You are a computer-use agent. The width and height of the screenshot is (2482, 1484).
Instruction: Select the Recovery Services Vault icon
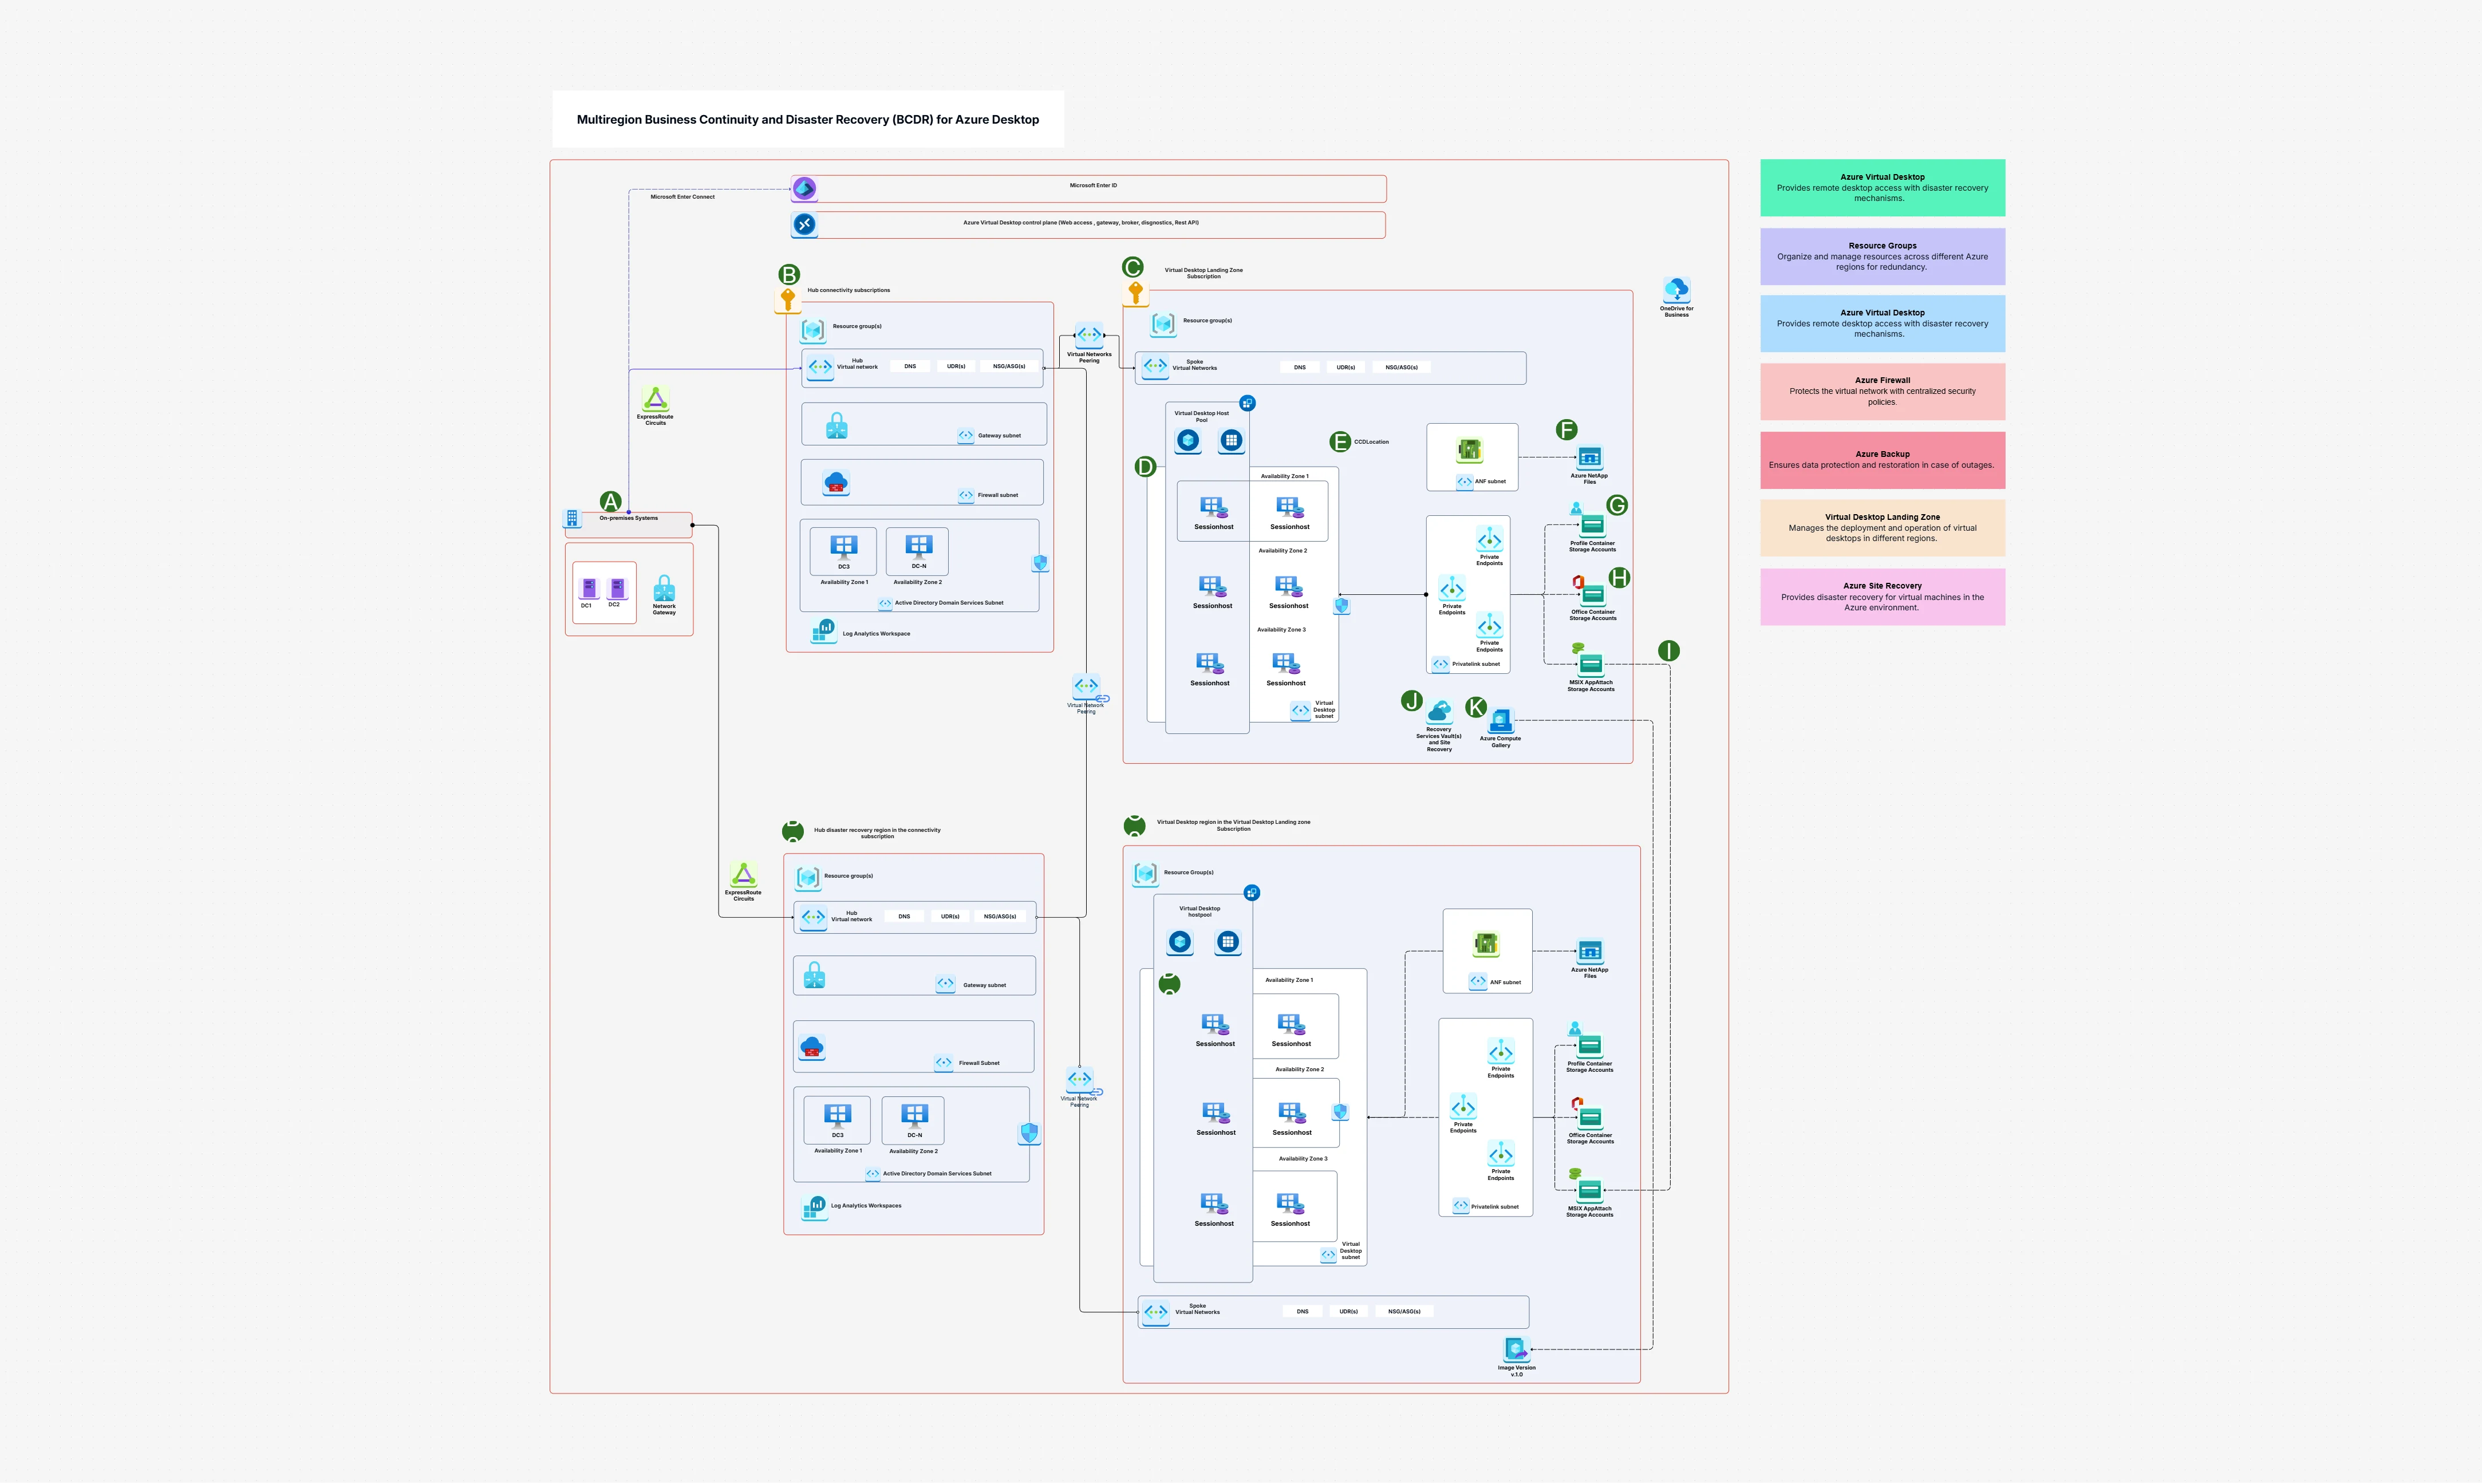click(x=1439, y=712)
